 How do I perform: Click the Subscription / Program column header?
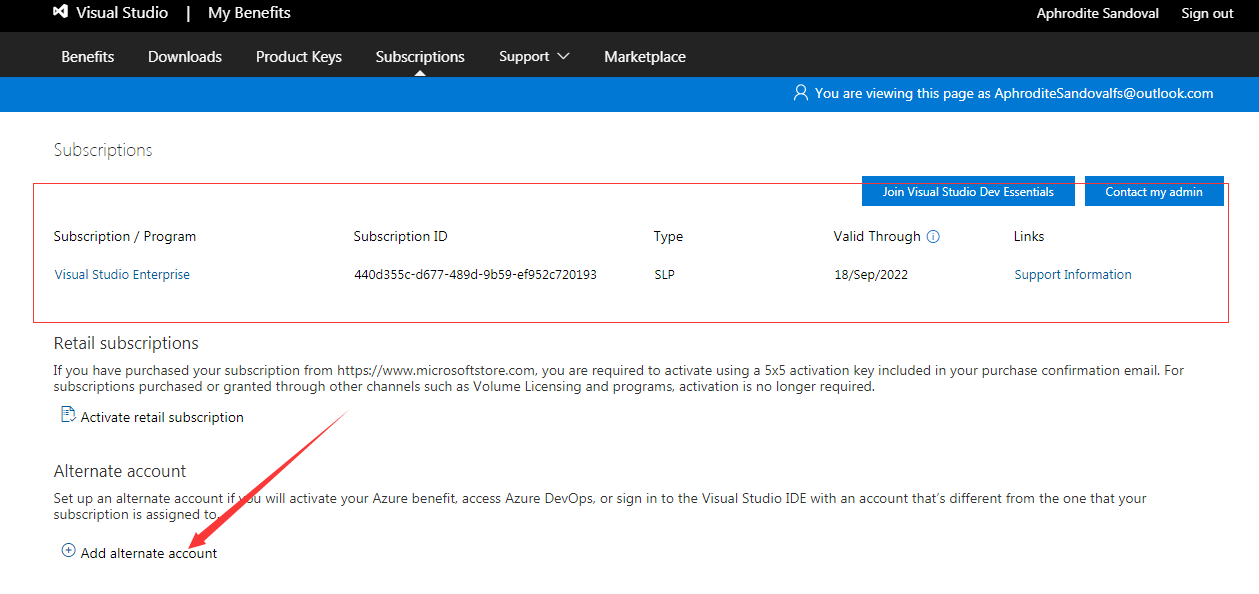[x=125, y=237]
